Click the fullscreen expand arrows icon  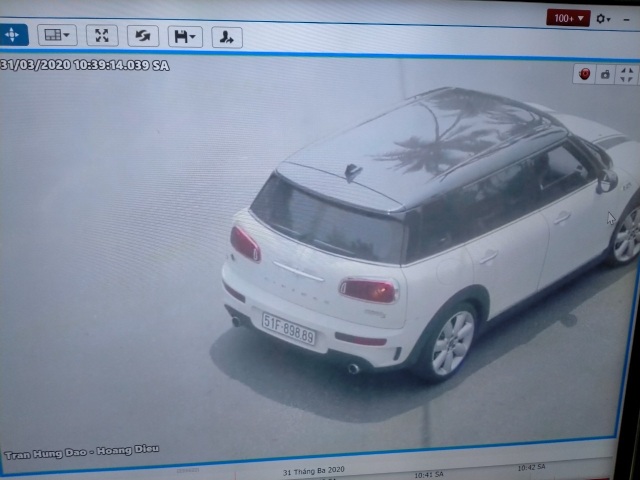pyautogui.click(x=101, y=36)
